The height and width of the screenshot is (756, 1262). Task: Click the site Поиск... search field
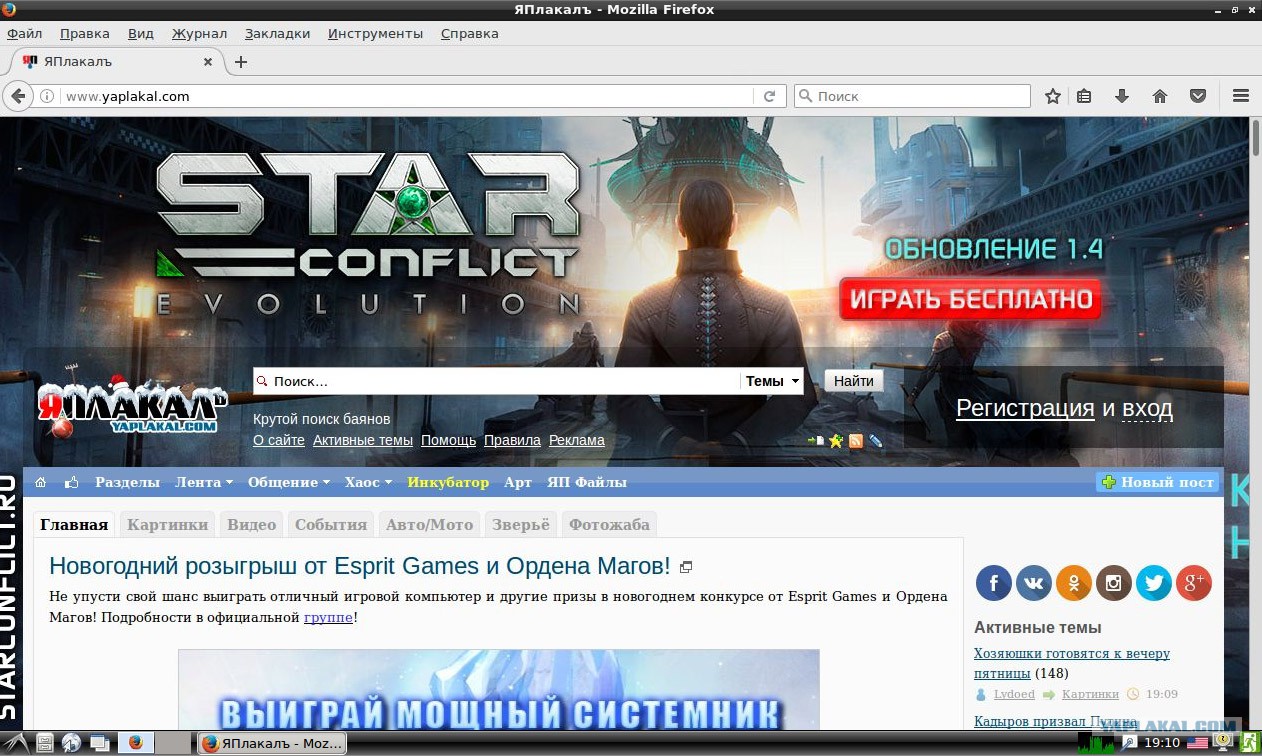497,381
